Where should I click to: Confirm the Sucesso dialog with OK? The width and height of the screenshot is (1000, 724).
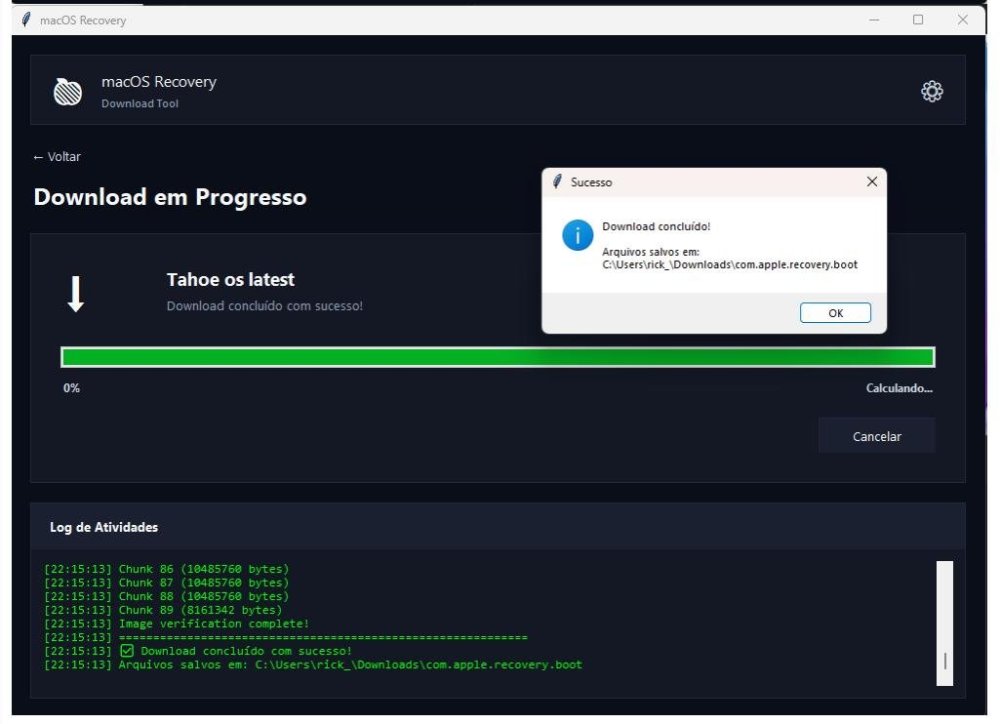click(835, 313)
